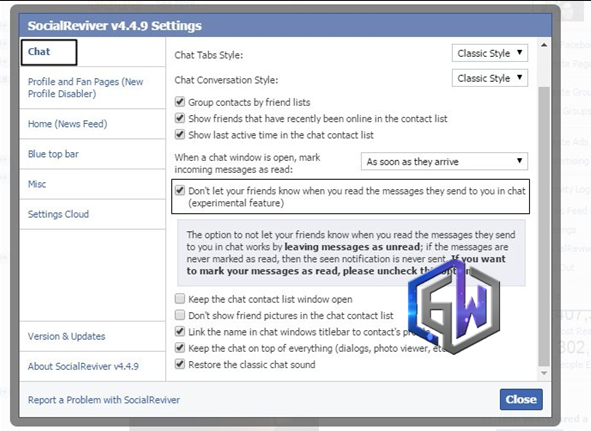This screenshot has height=431, width=591.
Task: Click the 'Chat Tabs Style:' label
Action: (208, 55)
